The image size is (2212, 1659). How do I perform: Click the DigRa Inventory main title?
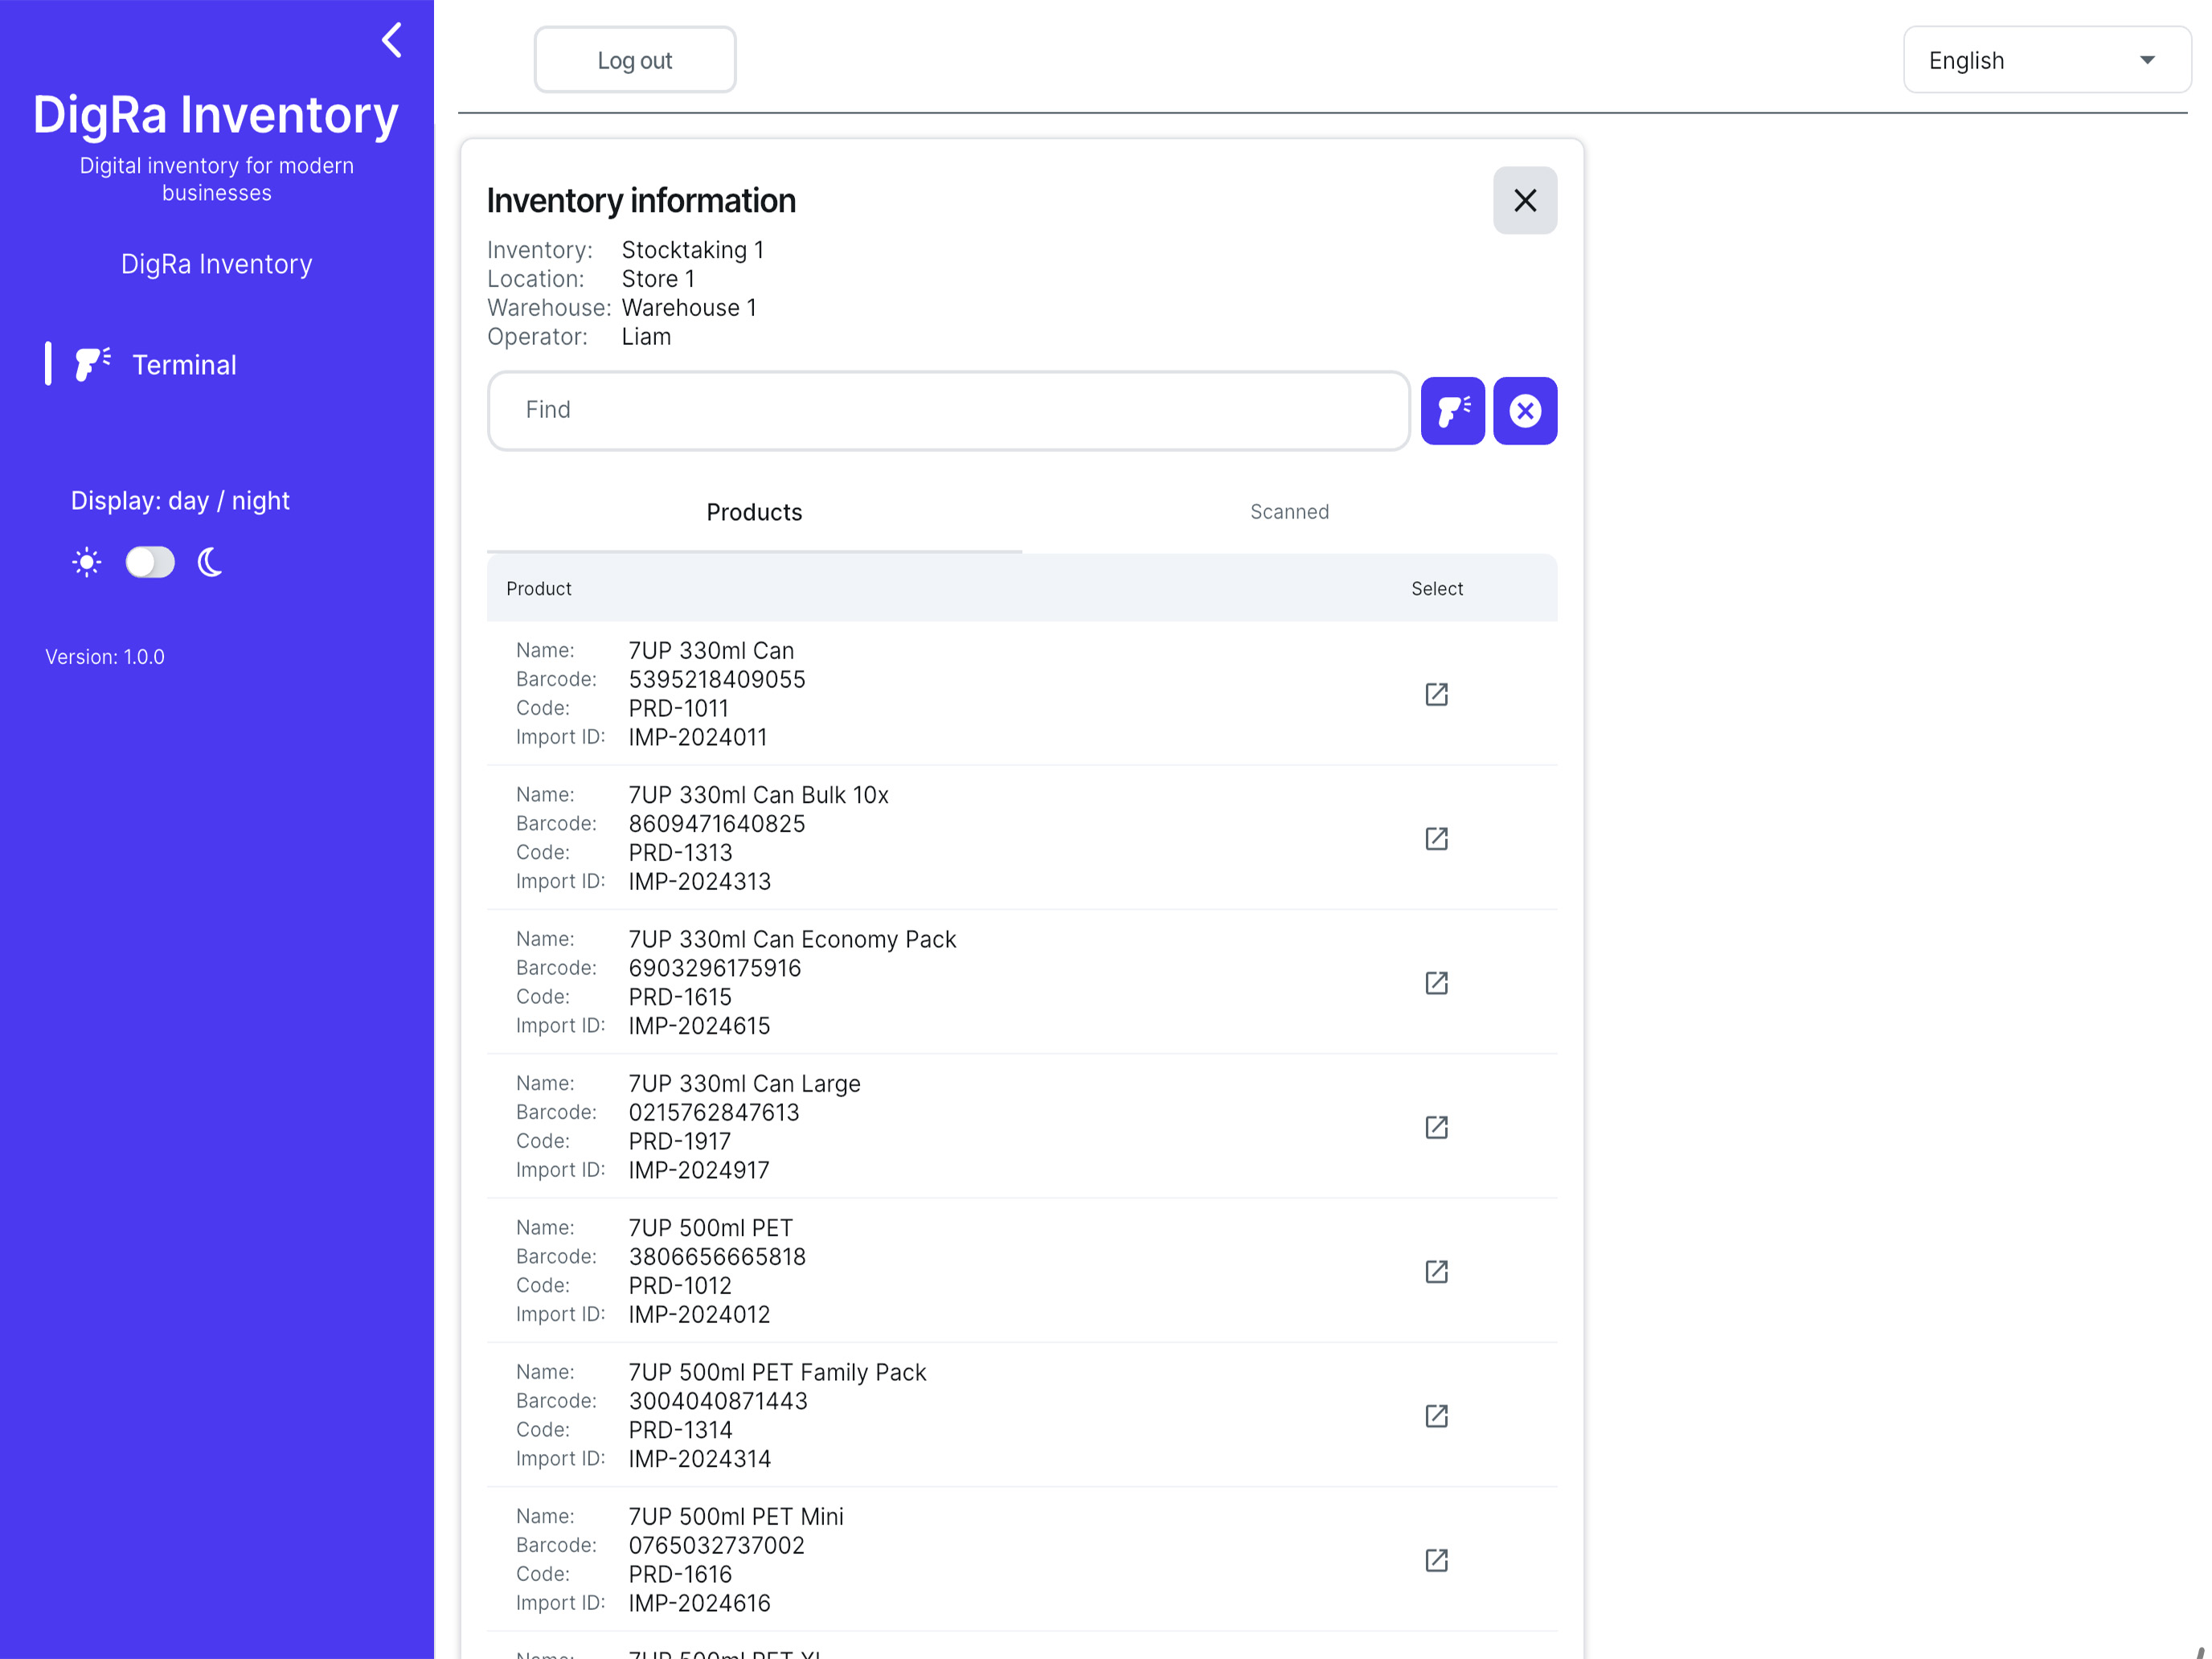pos(216,114)
